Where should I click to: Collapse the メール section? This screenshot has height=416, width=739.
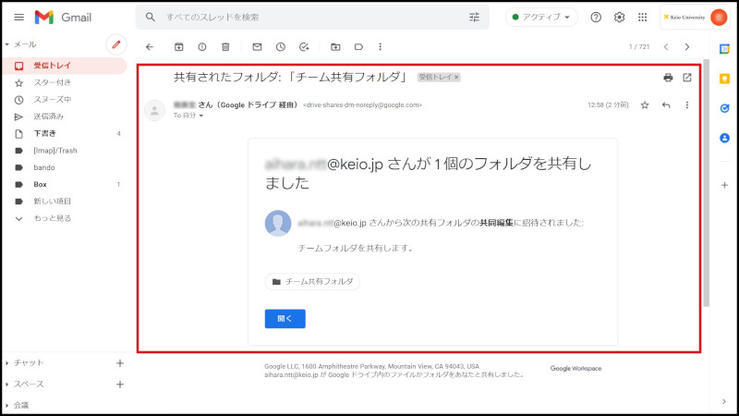coord(8,44)
